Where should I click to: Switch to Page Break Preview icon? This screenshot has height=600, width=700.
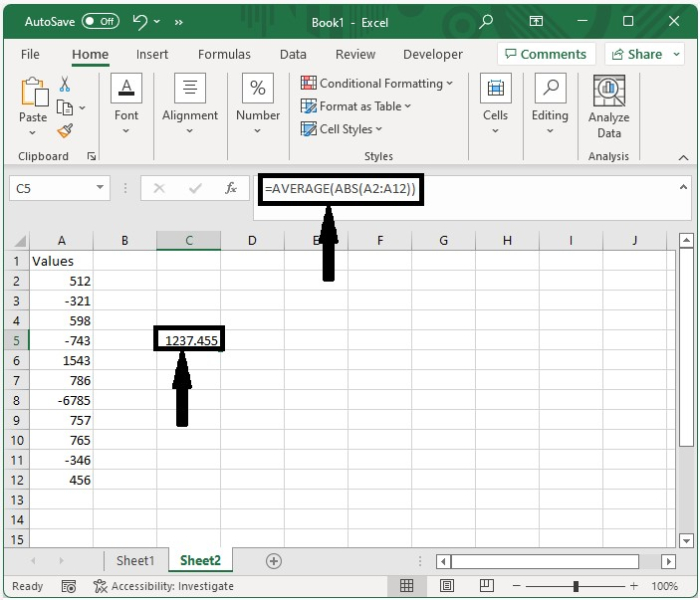pos(487,585)
